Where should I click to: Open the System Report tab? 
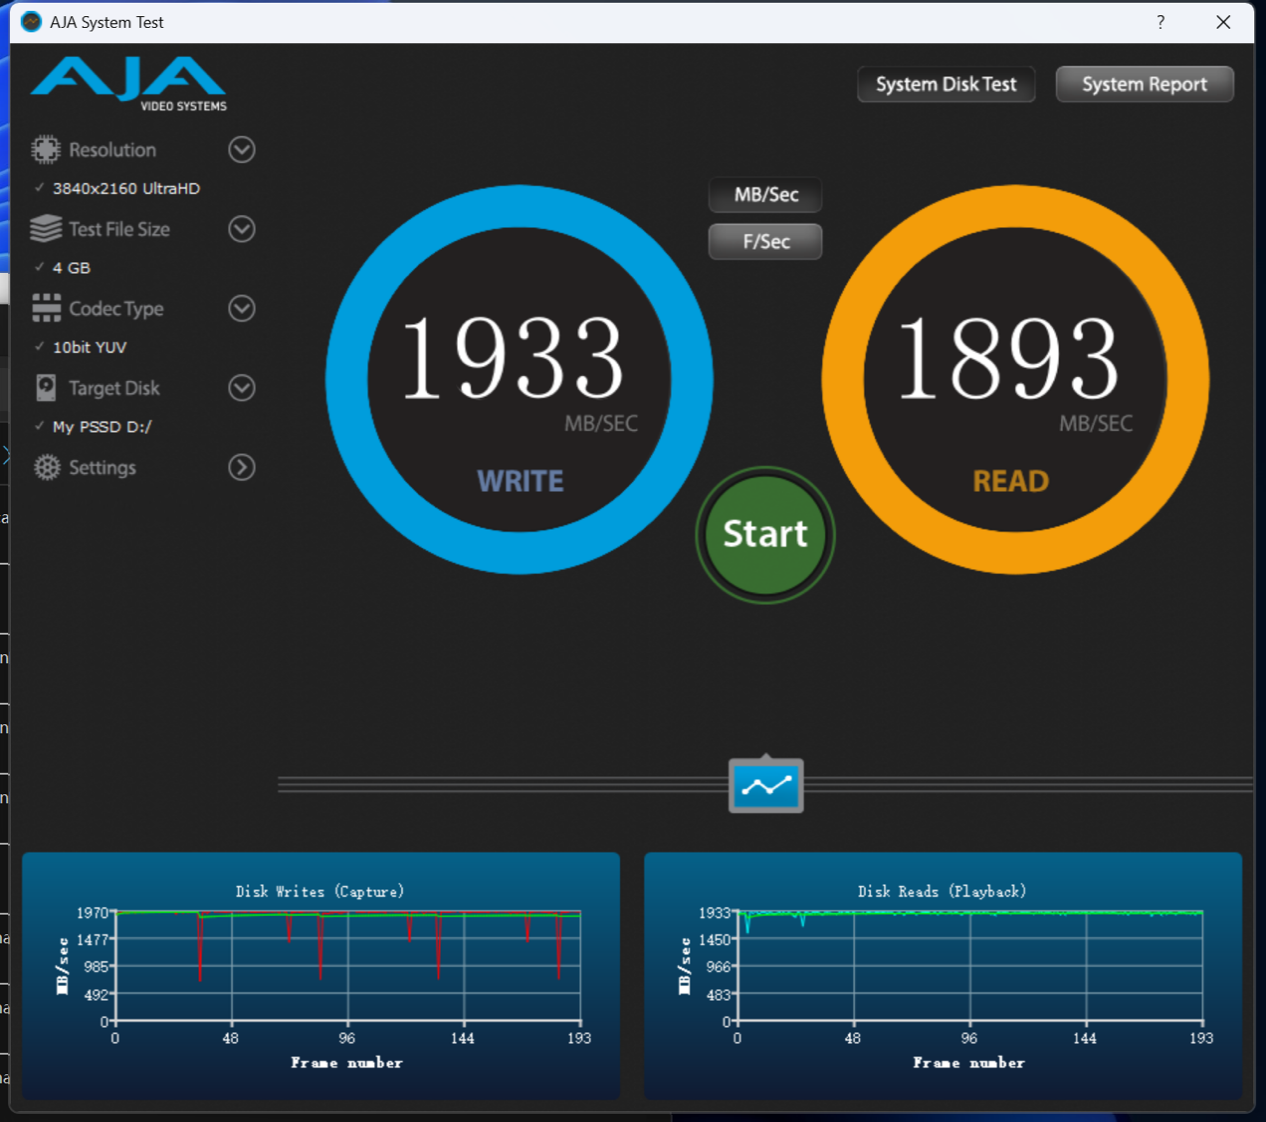pos(1144,85)
